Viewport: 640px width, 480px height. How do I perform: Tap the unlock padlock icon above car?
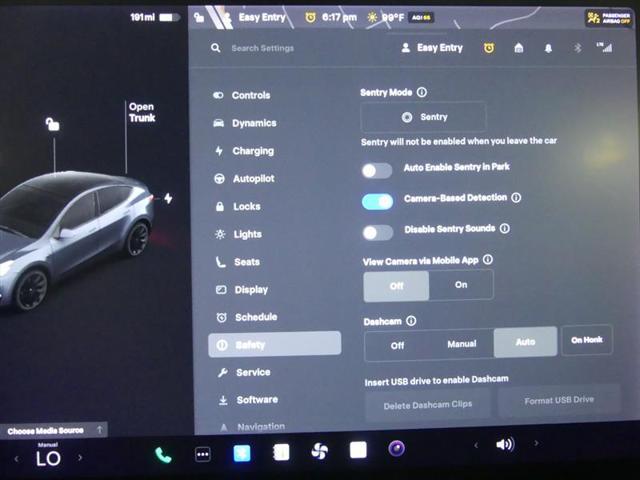pos(53,124)
